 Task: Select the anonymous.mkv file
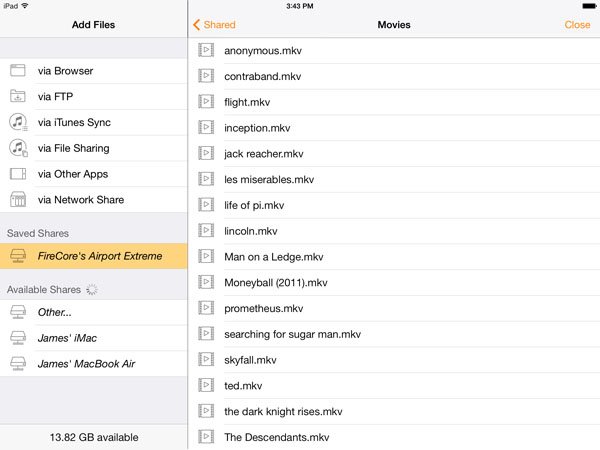[x=394, y=51]
